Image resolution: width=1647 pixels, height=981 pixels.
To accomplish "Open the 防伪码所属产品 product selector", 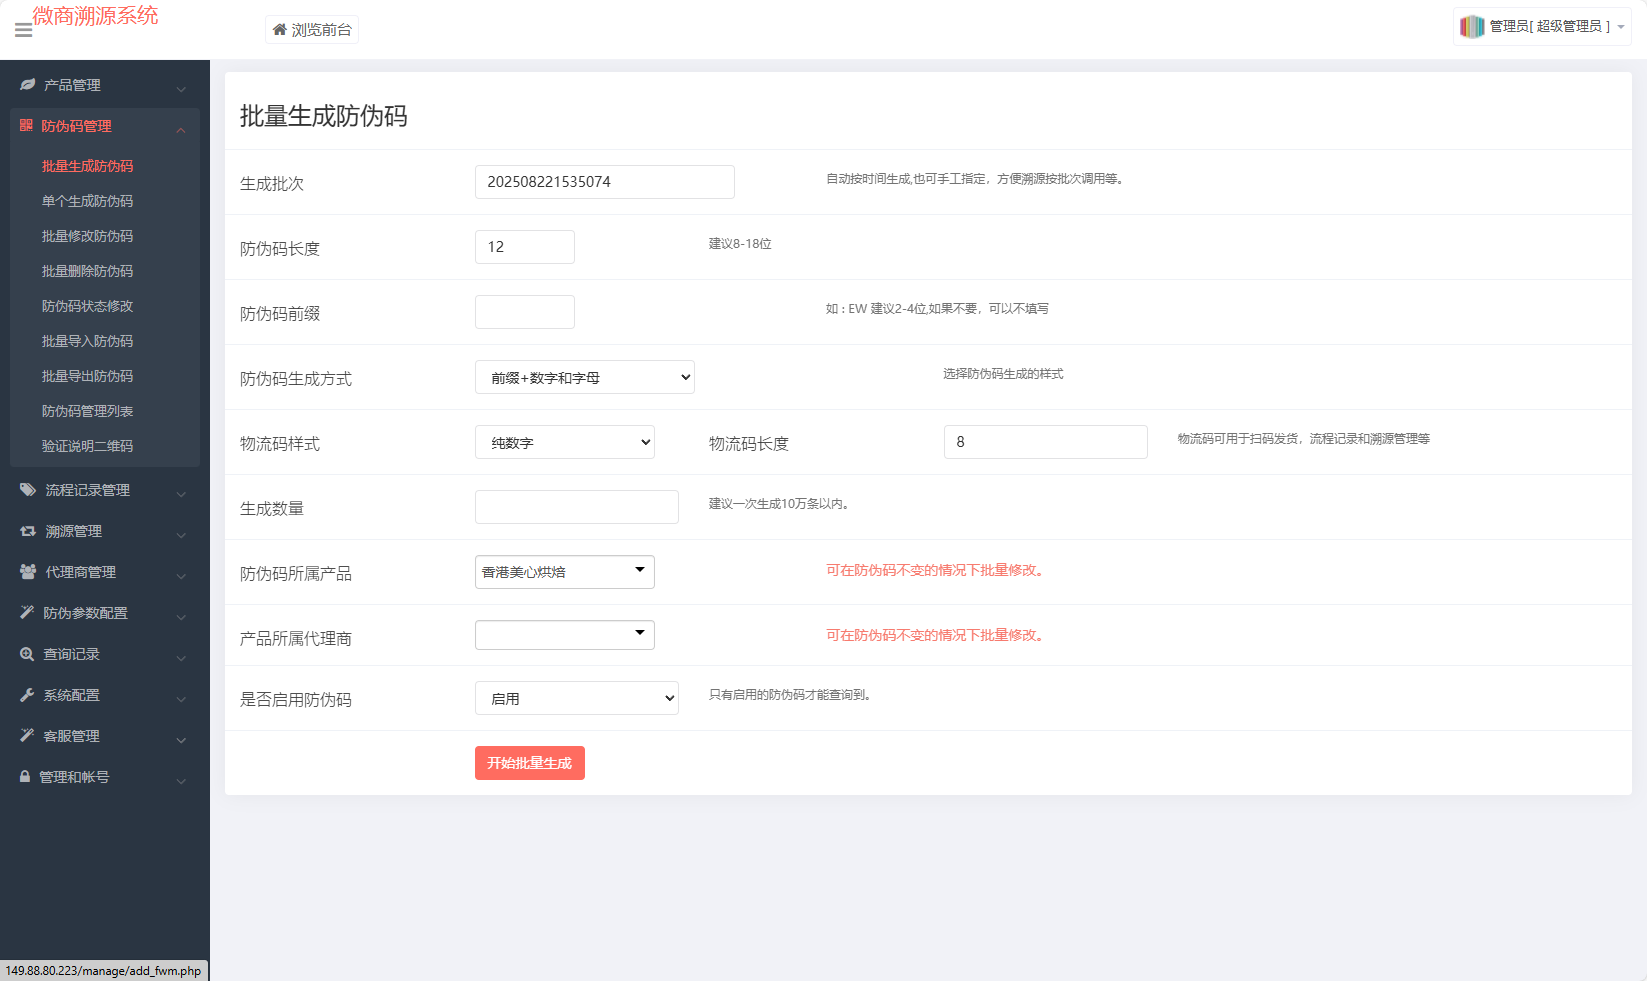I will [x=564, y=572].
